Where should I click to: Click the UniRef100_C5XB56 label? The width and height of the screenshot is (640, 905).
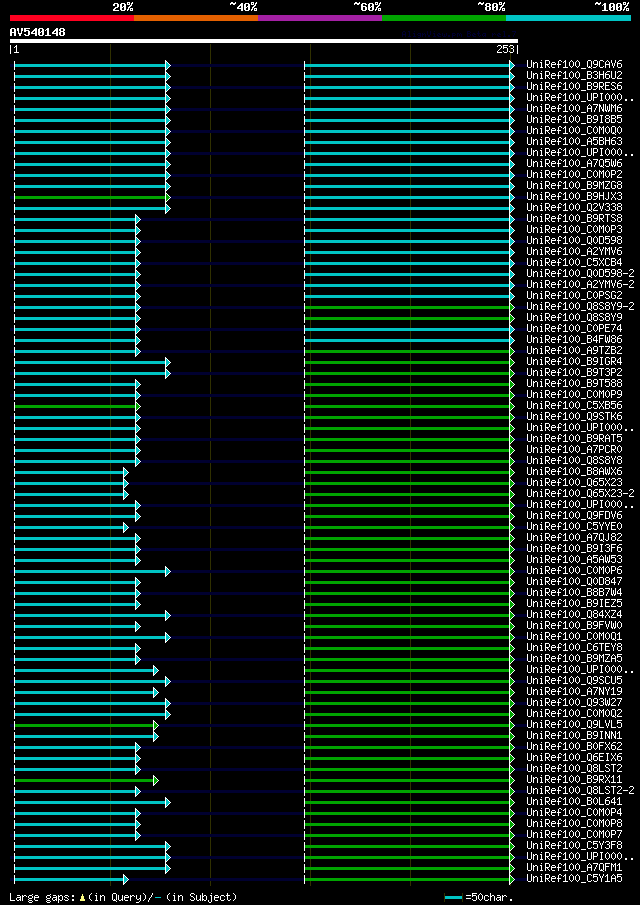pyautogui.click(x=574, y=406)
